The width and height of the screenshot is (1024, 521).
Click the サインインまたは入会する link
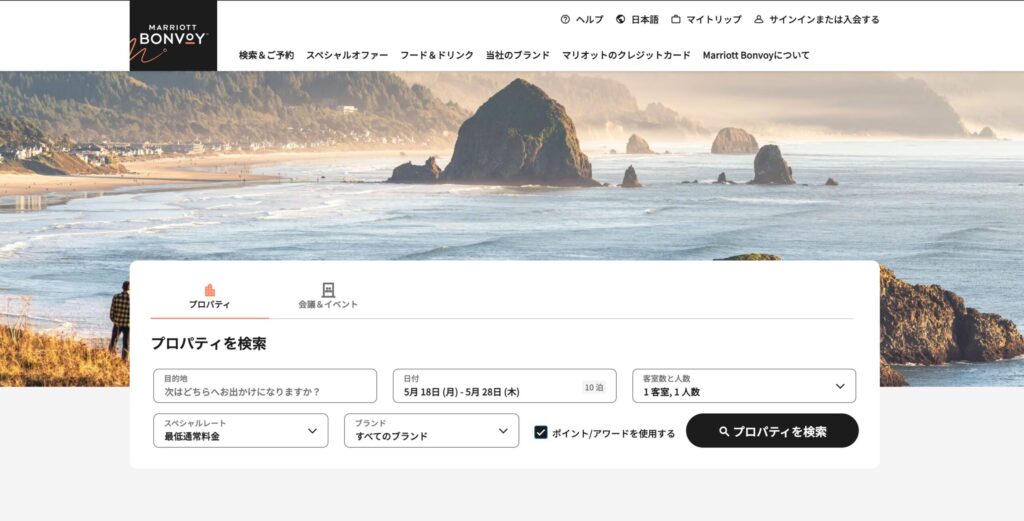coord(824,19)
